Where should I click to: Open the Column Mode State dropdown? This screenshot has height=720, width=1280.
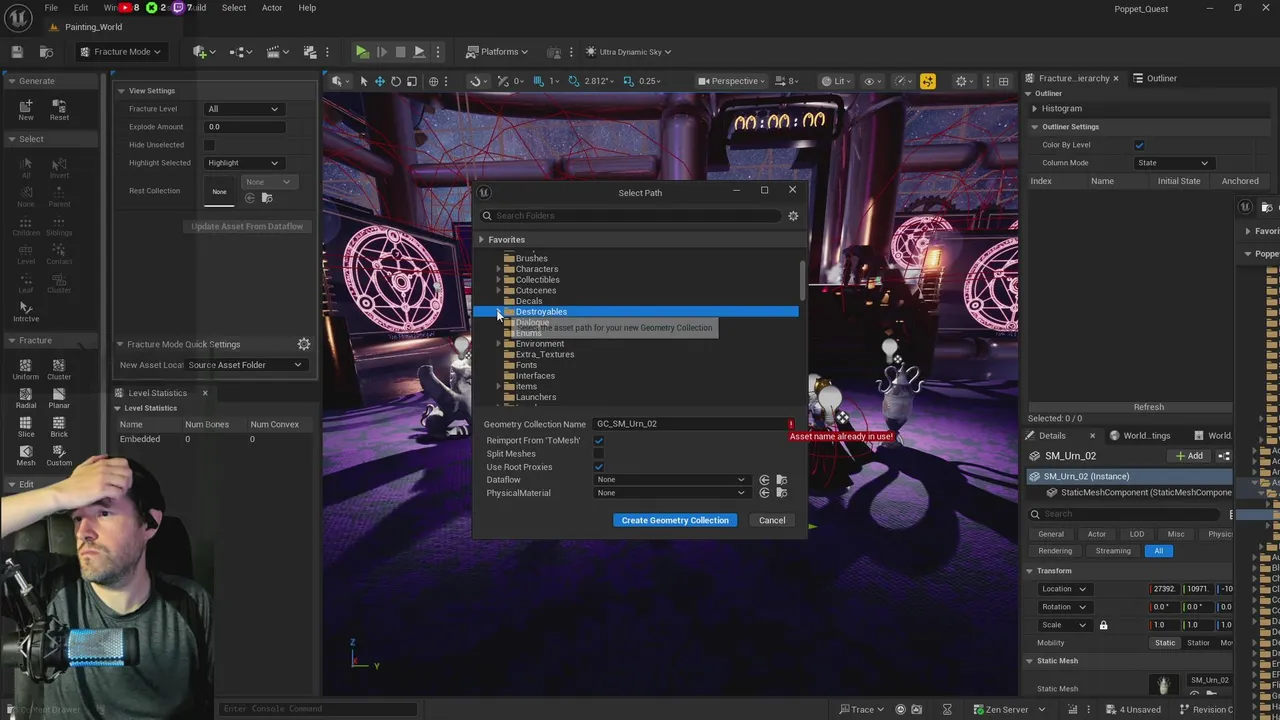(1173, 163)
